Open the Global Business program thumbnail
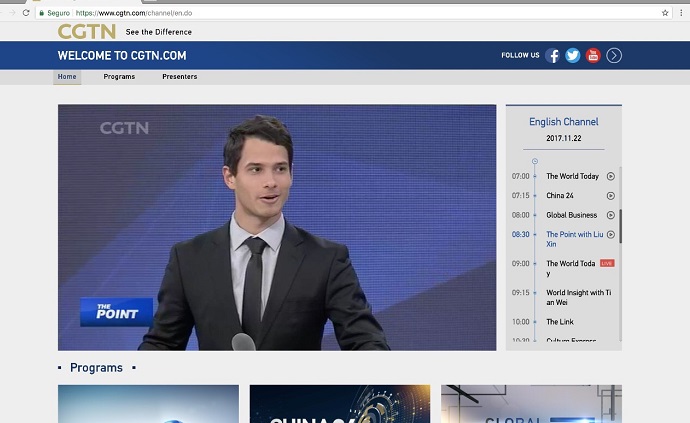The width and height of the screenshot is (690, 423). [531, 404]
